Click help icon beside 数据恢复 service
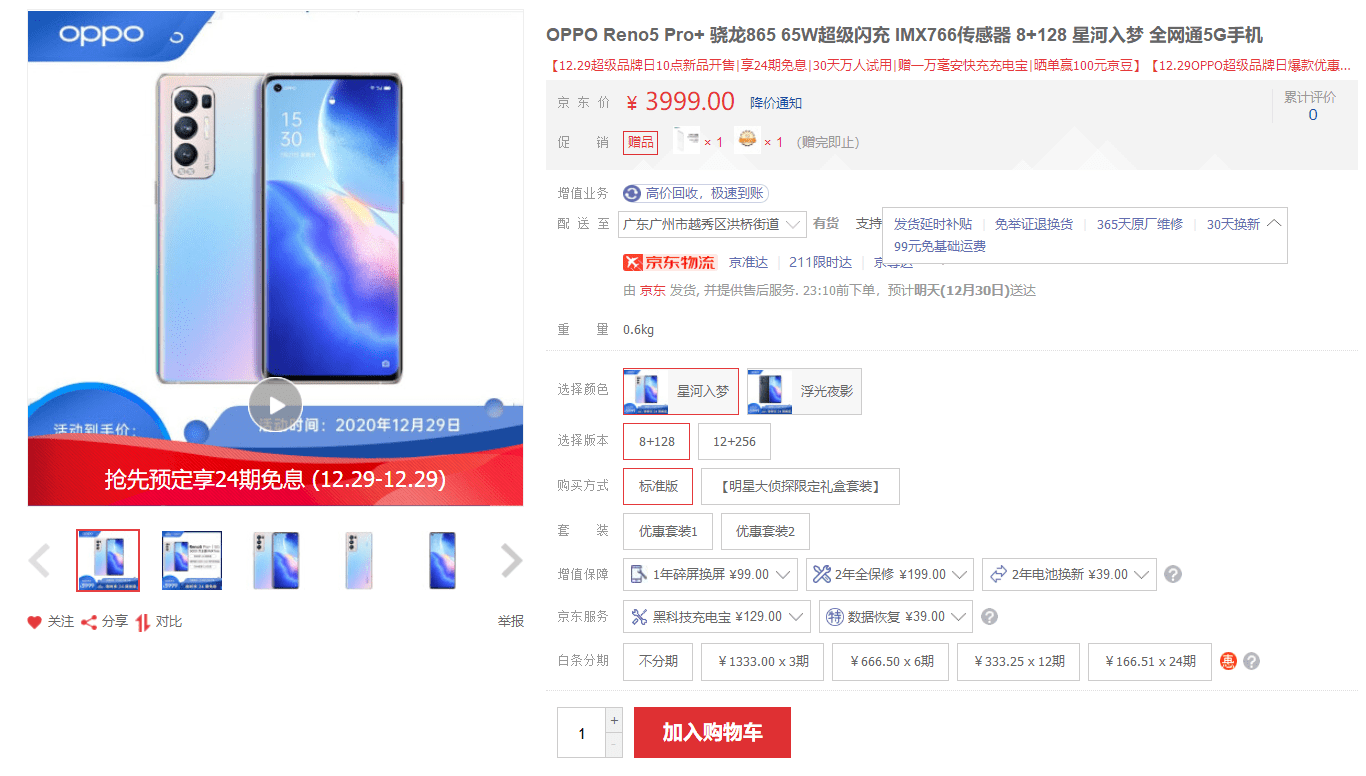The width and height of the screenshot is (1366, 776). pos(989,617)
